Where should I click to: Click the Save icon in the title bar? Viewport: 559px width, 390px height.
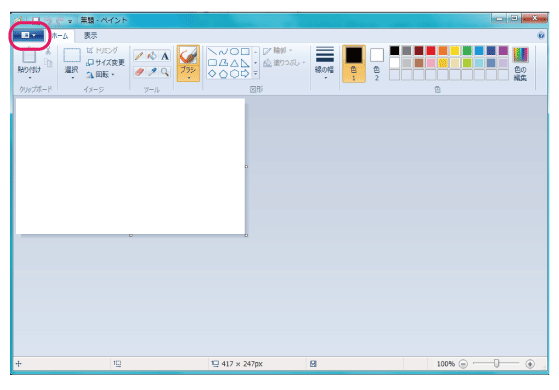coord(36,20)
